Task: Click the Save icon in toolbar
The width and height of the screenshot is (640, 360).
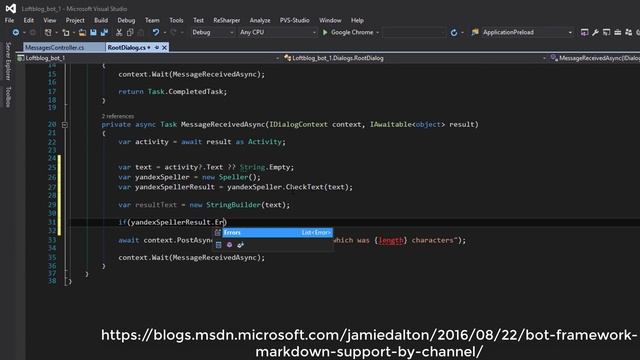Action: tap(93, 32)
